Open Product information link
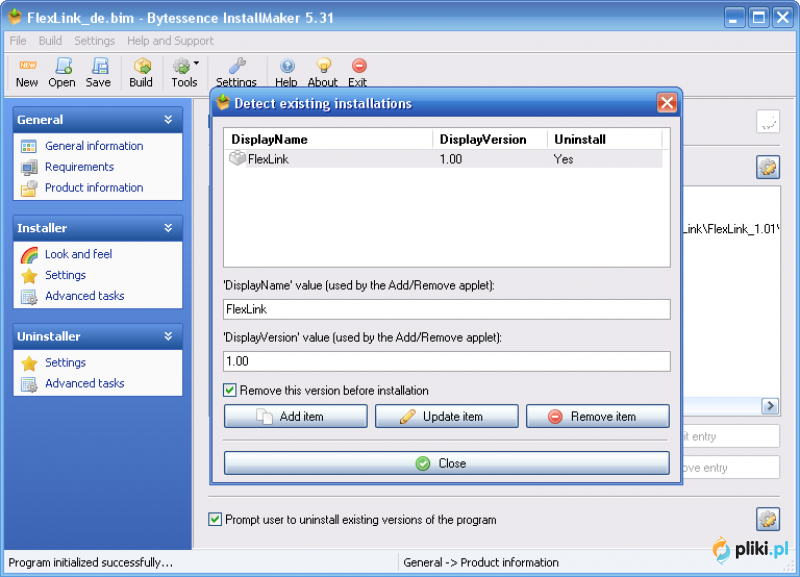The height and width of the screenshot is (577, 800). (x=94, y=188)
